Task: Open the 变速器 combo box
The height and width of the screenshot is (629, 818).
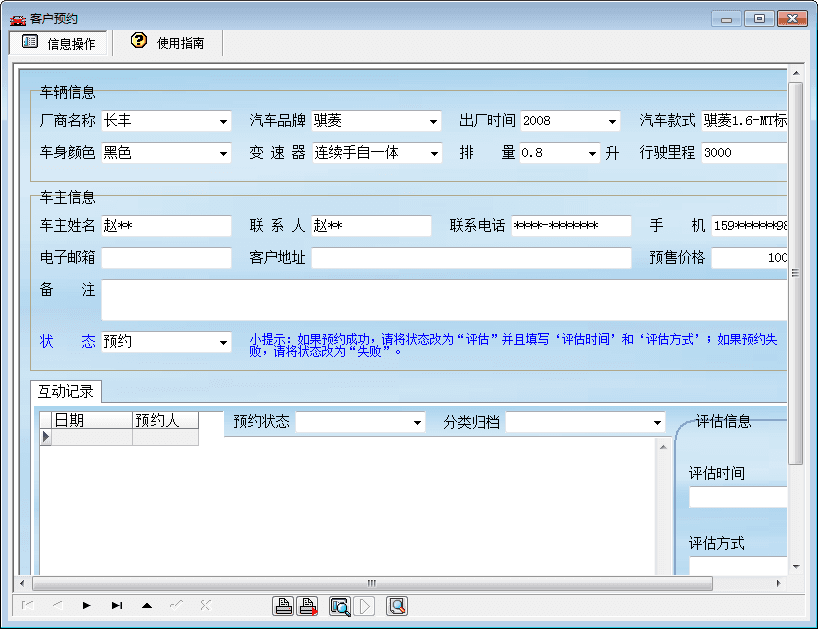Action: pos(433,154)
